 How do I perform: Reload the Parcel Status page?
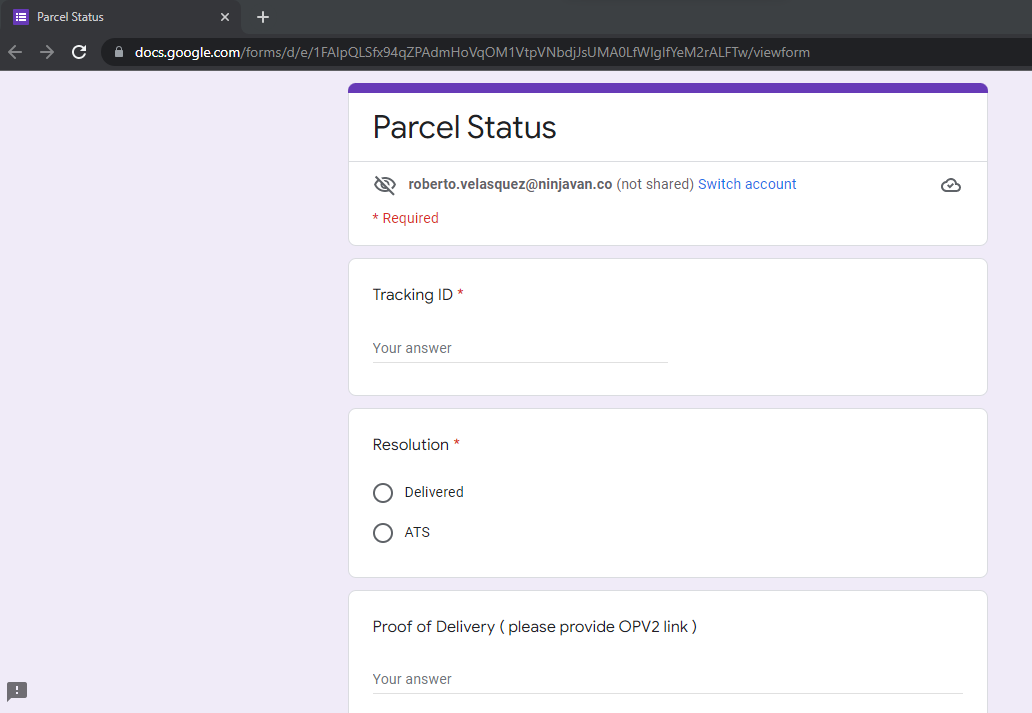79,52
